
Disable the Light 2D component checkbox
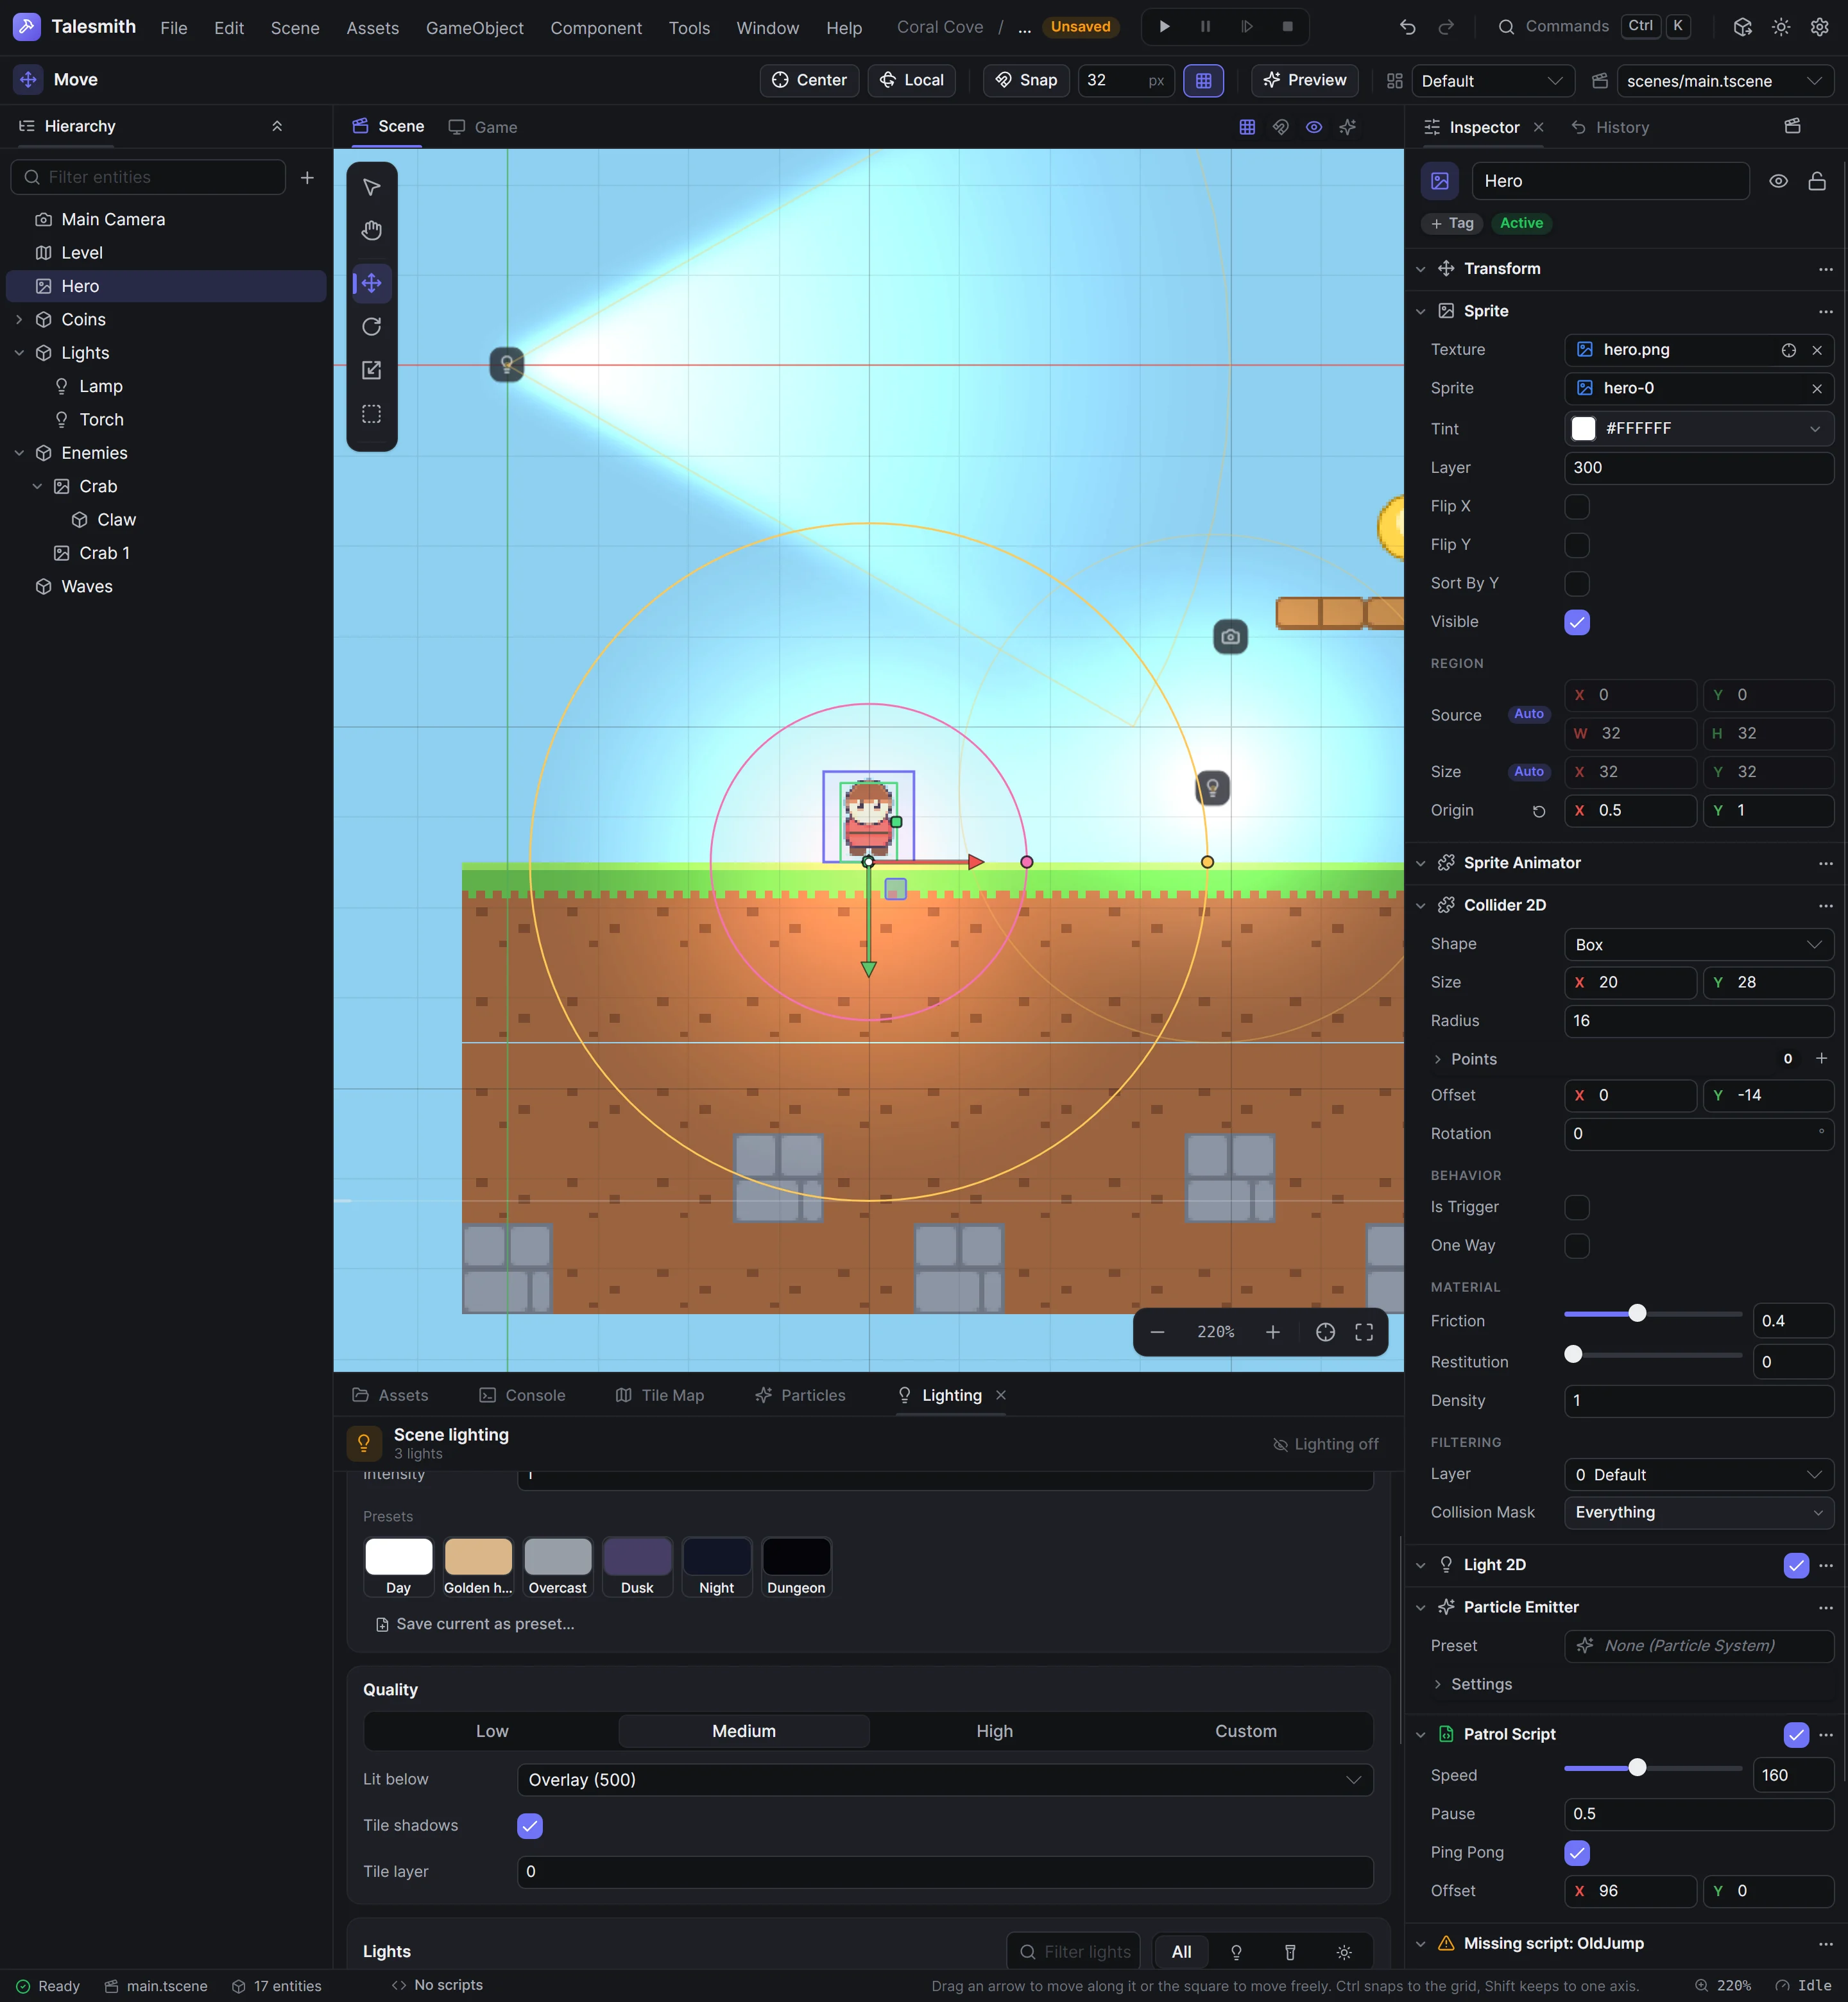[1795, 1565]
